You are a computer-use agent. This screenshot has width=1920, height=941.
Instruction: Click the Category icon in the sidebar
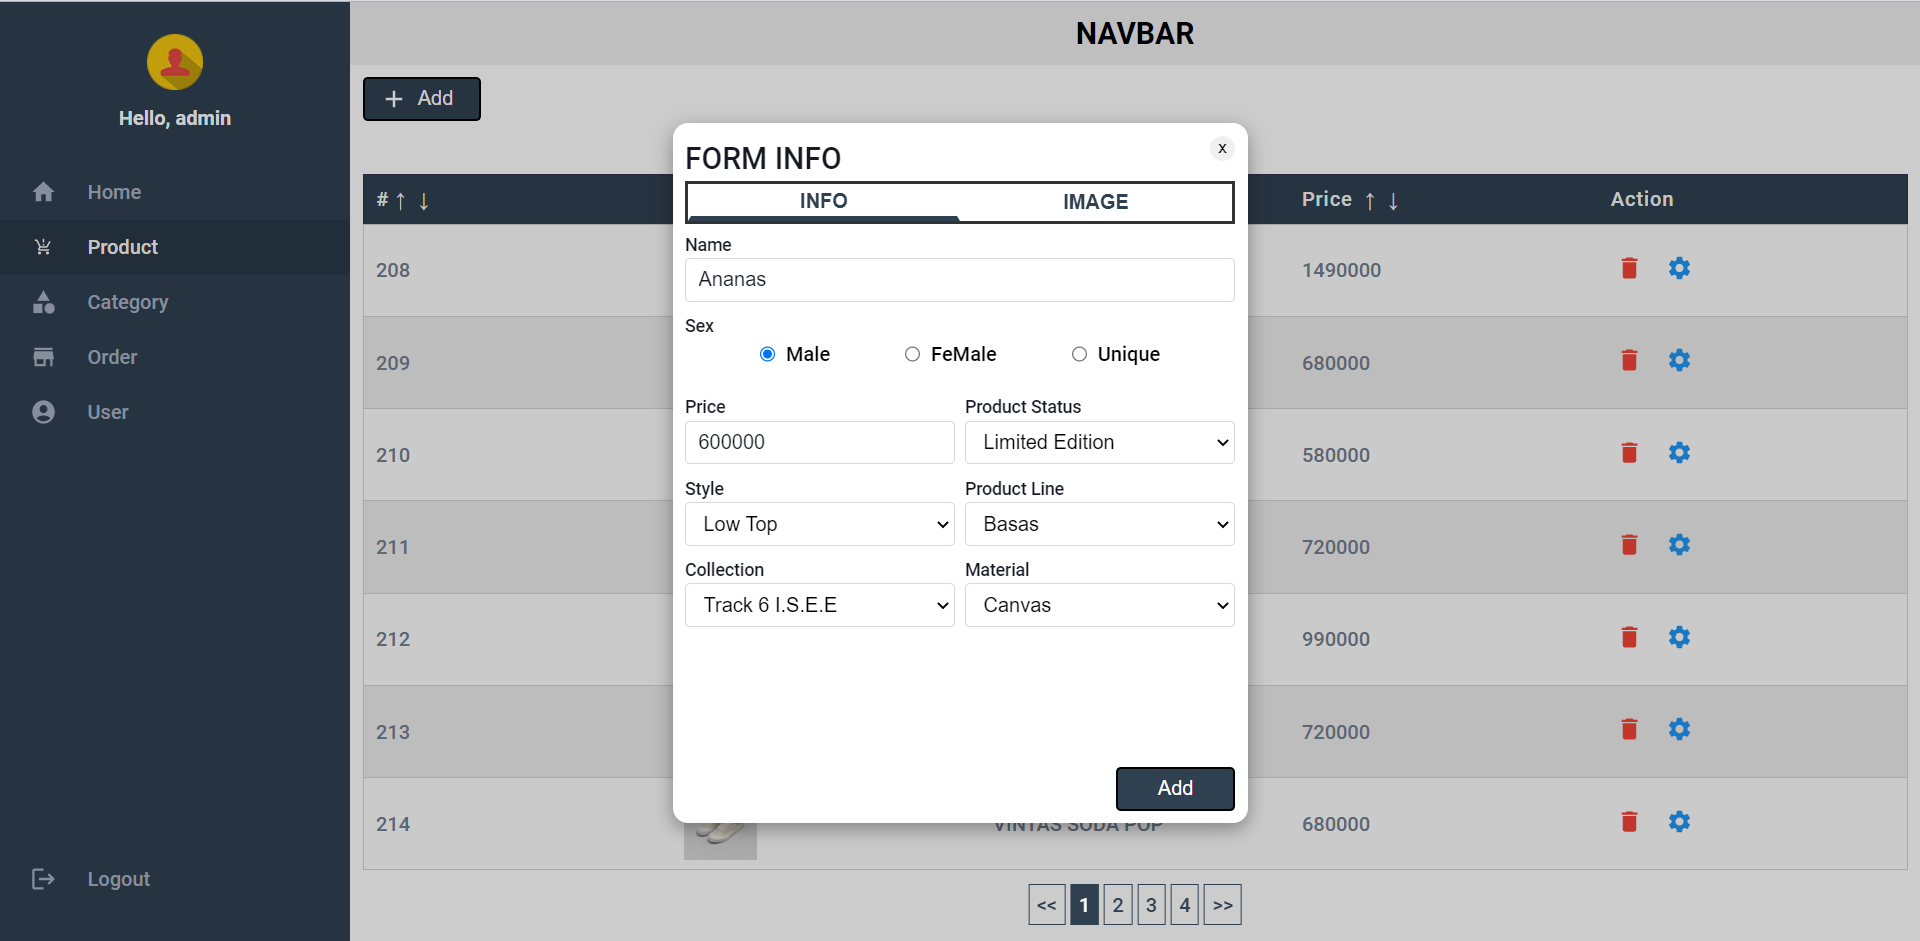click(x=44, y=302)
